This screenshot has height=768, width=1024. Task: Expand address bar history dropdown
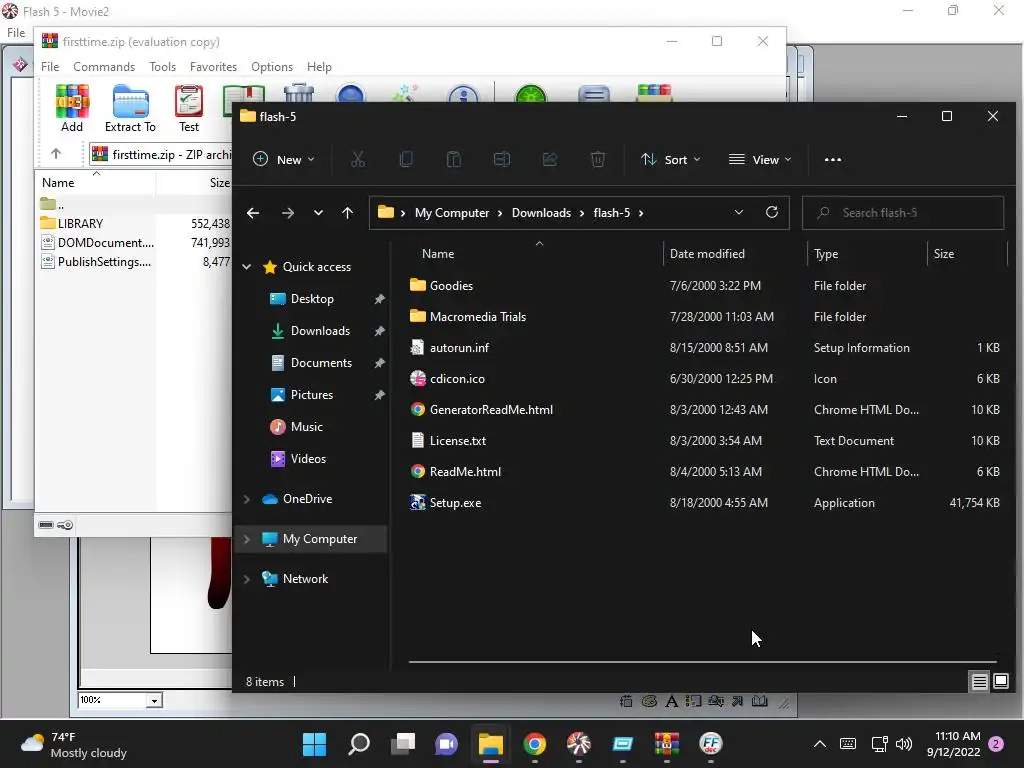(x=739, y=212)
